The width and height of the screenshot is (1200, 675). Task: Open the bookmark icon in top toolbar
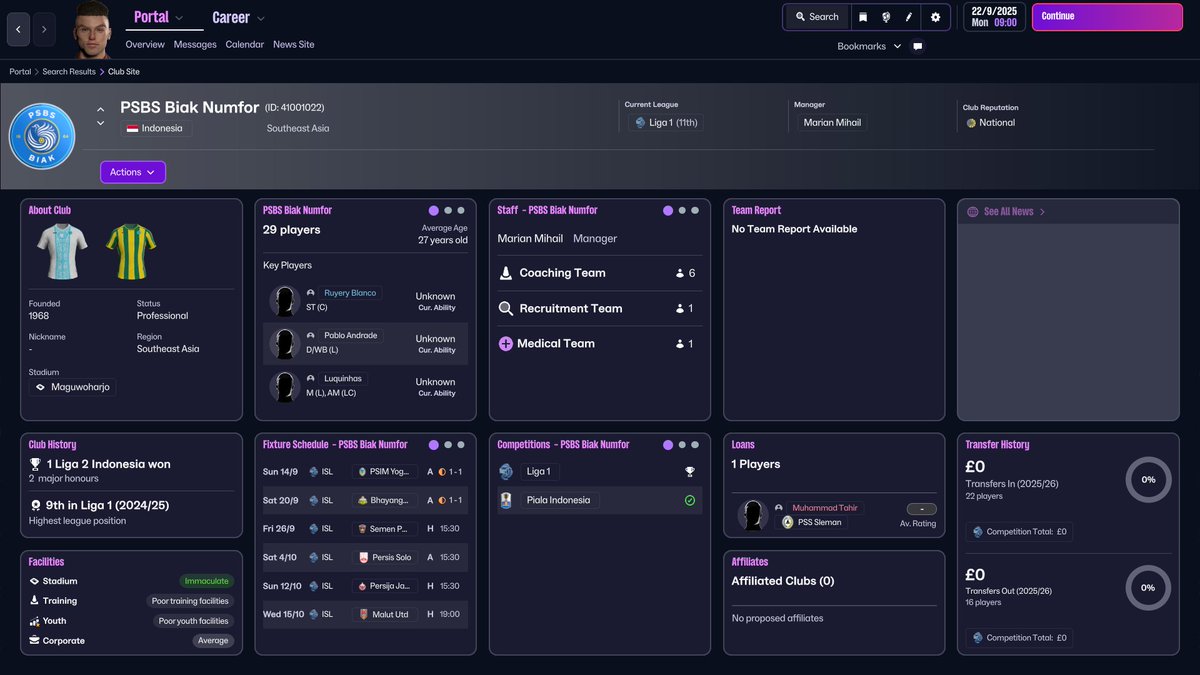pos(863,17)
